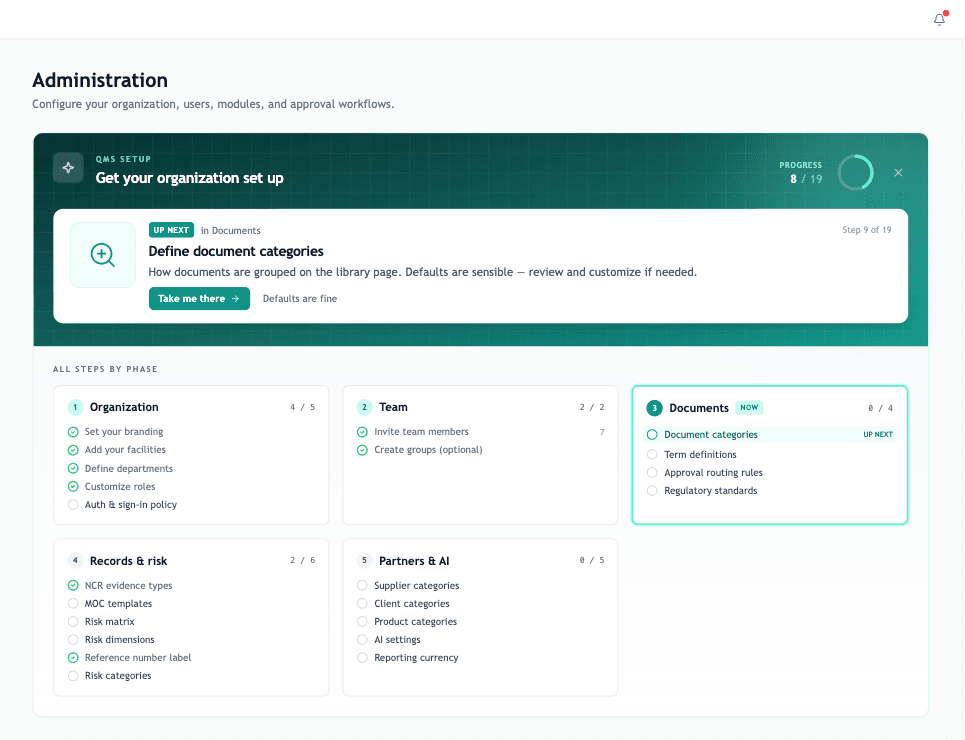
Task: Click the Risk dimensions status circle
Action: point(73,640)
